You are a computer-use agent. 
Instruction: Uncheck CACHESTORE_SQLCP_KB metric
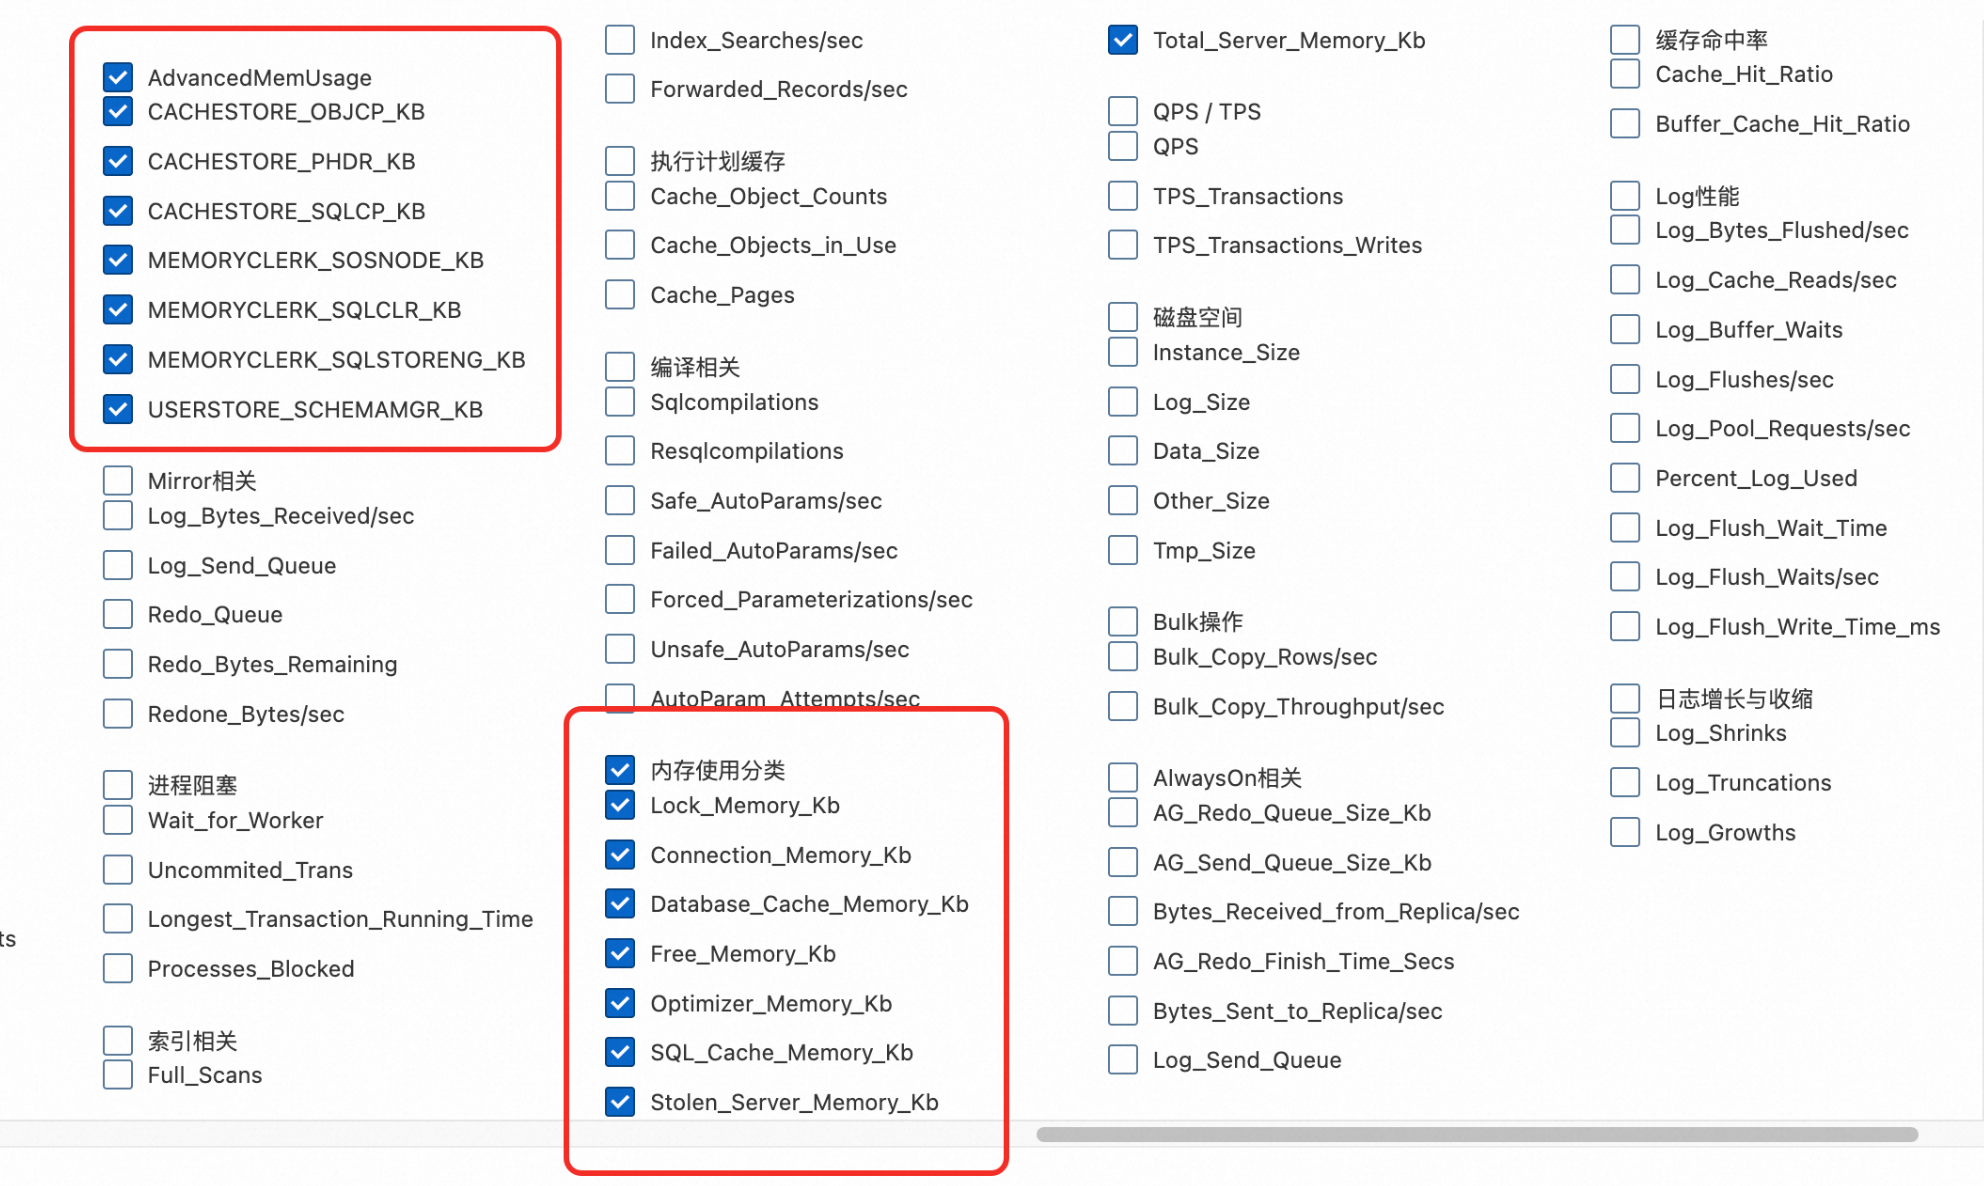(x=118, y=211)
